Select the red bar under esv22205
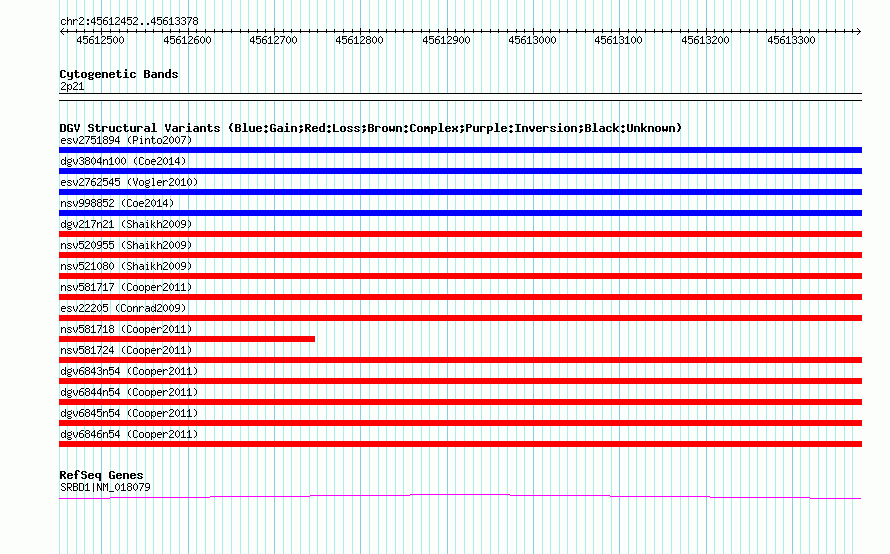 click(460, 318)
